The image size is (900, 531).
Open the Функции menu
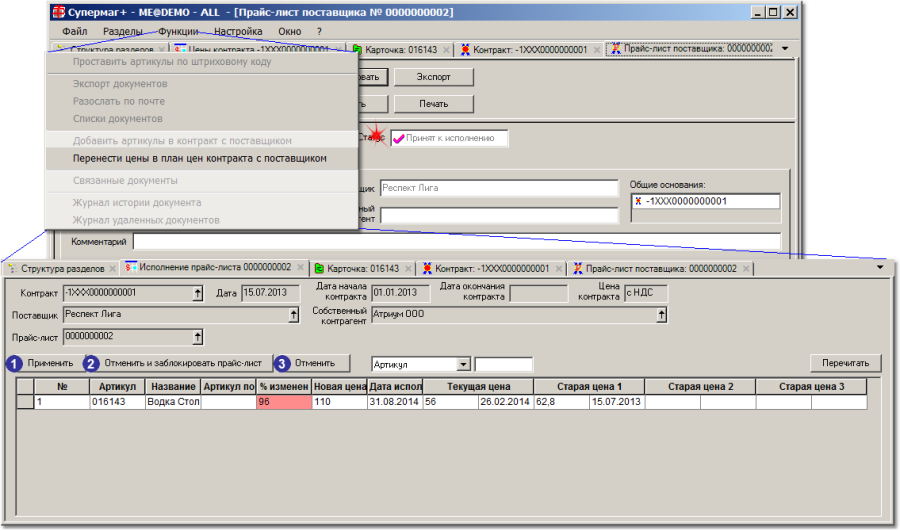point(178,31)
